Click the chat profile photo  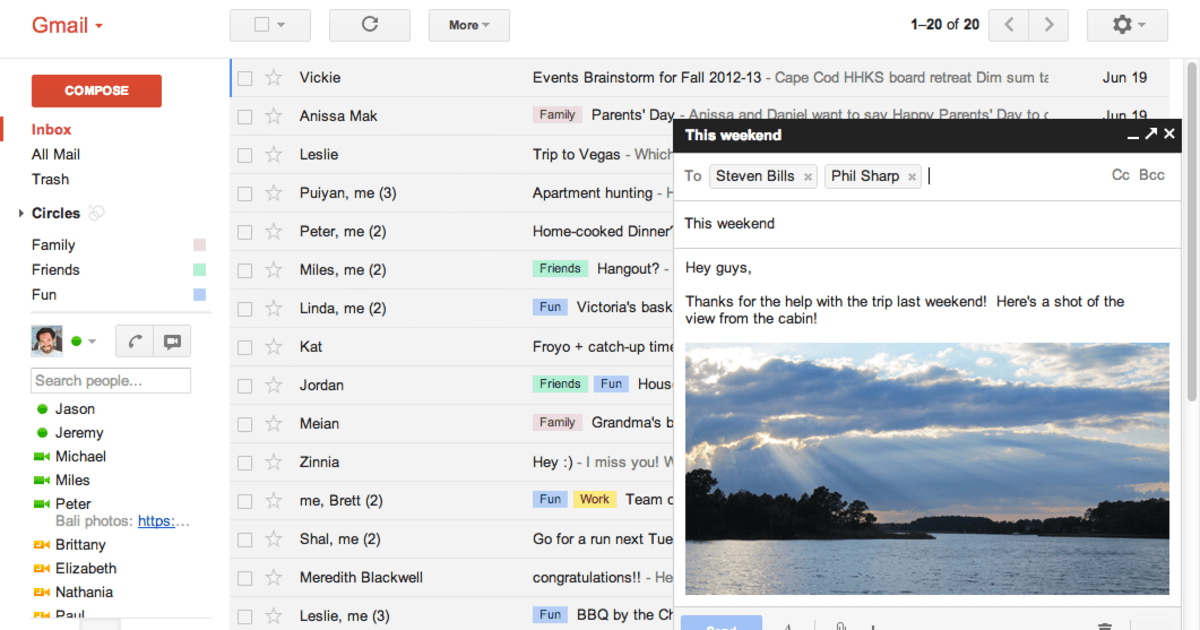point(47,341)
